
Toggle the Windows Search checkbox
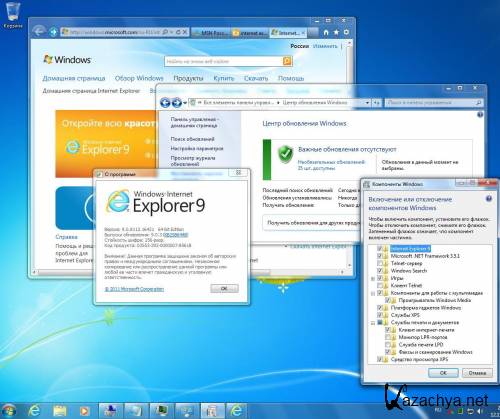(380, 271)
